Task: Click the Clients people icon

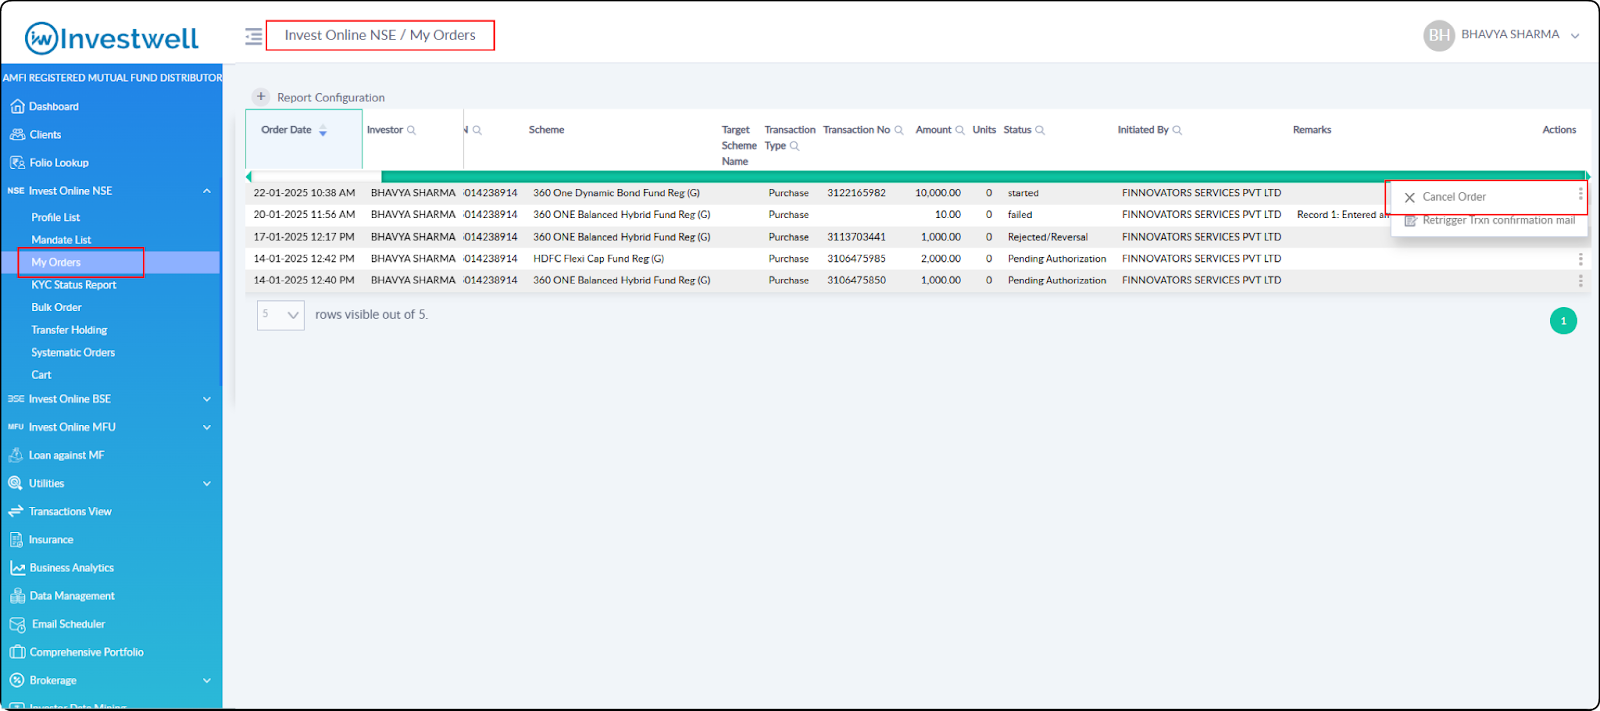Action: point(17,134)
